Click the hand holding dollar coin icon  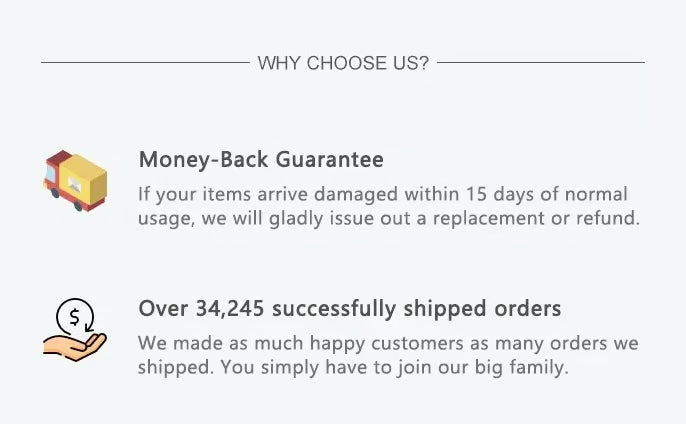pos(75,331)
